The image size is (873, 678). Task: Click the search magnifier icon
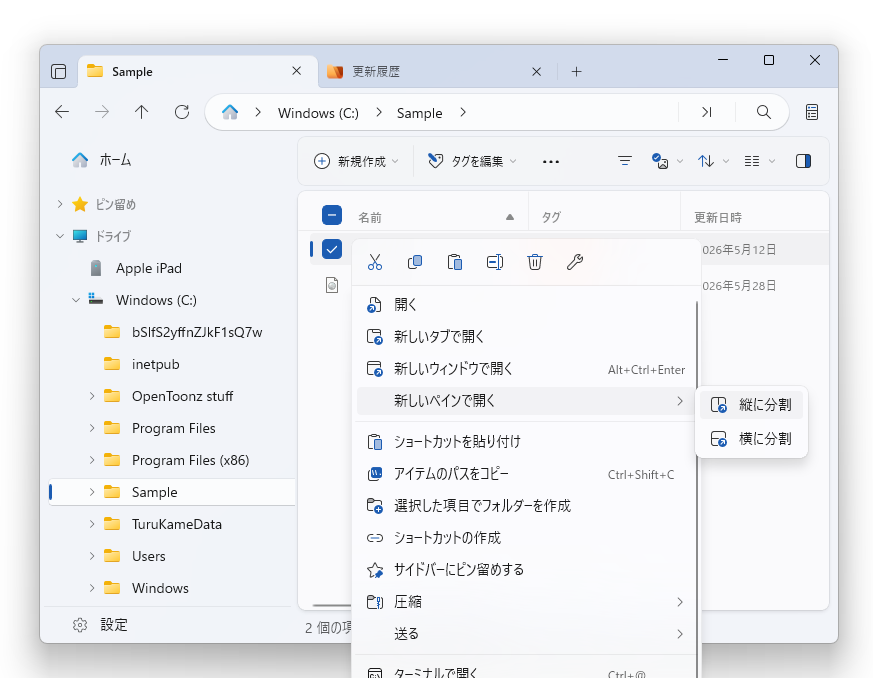764,112
